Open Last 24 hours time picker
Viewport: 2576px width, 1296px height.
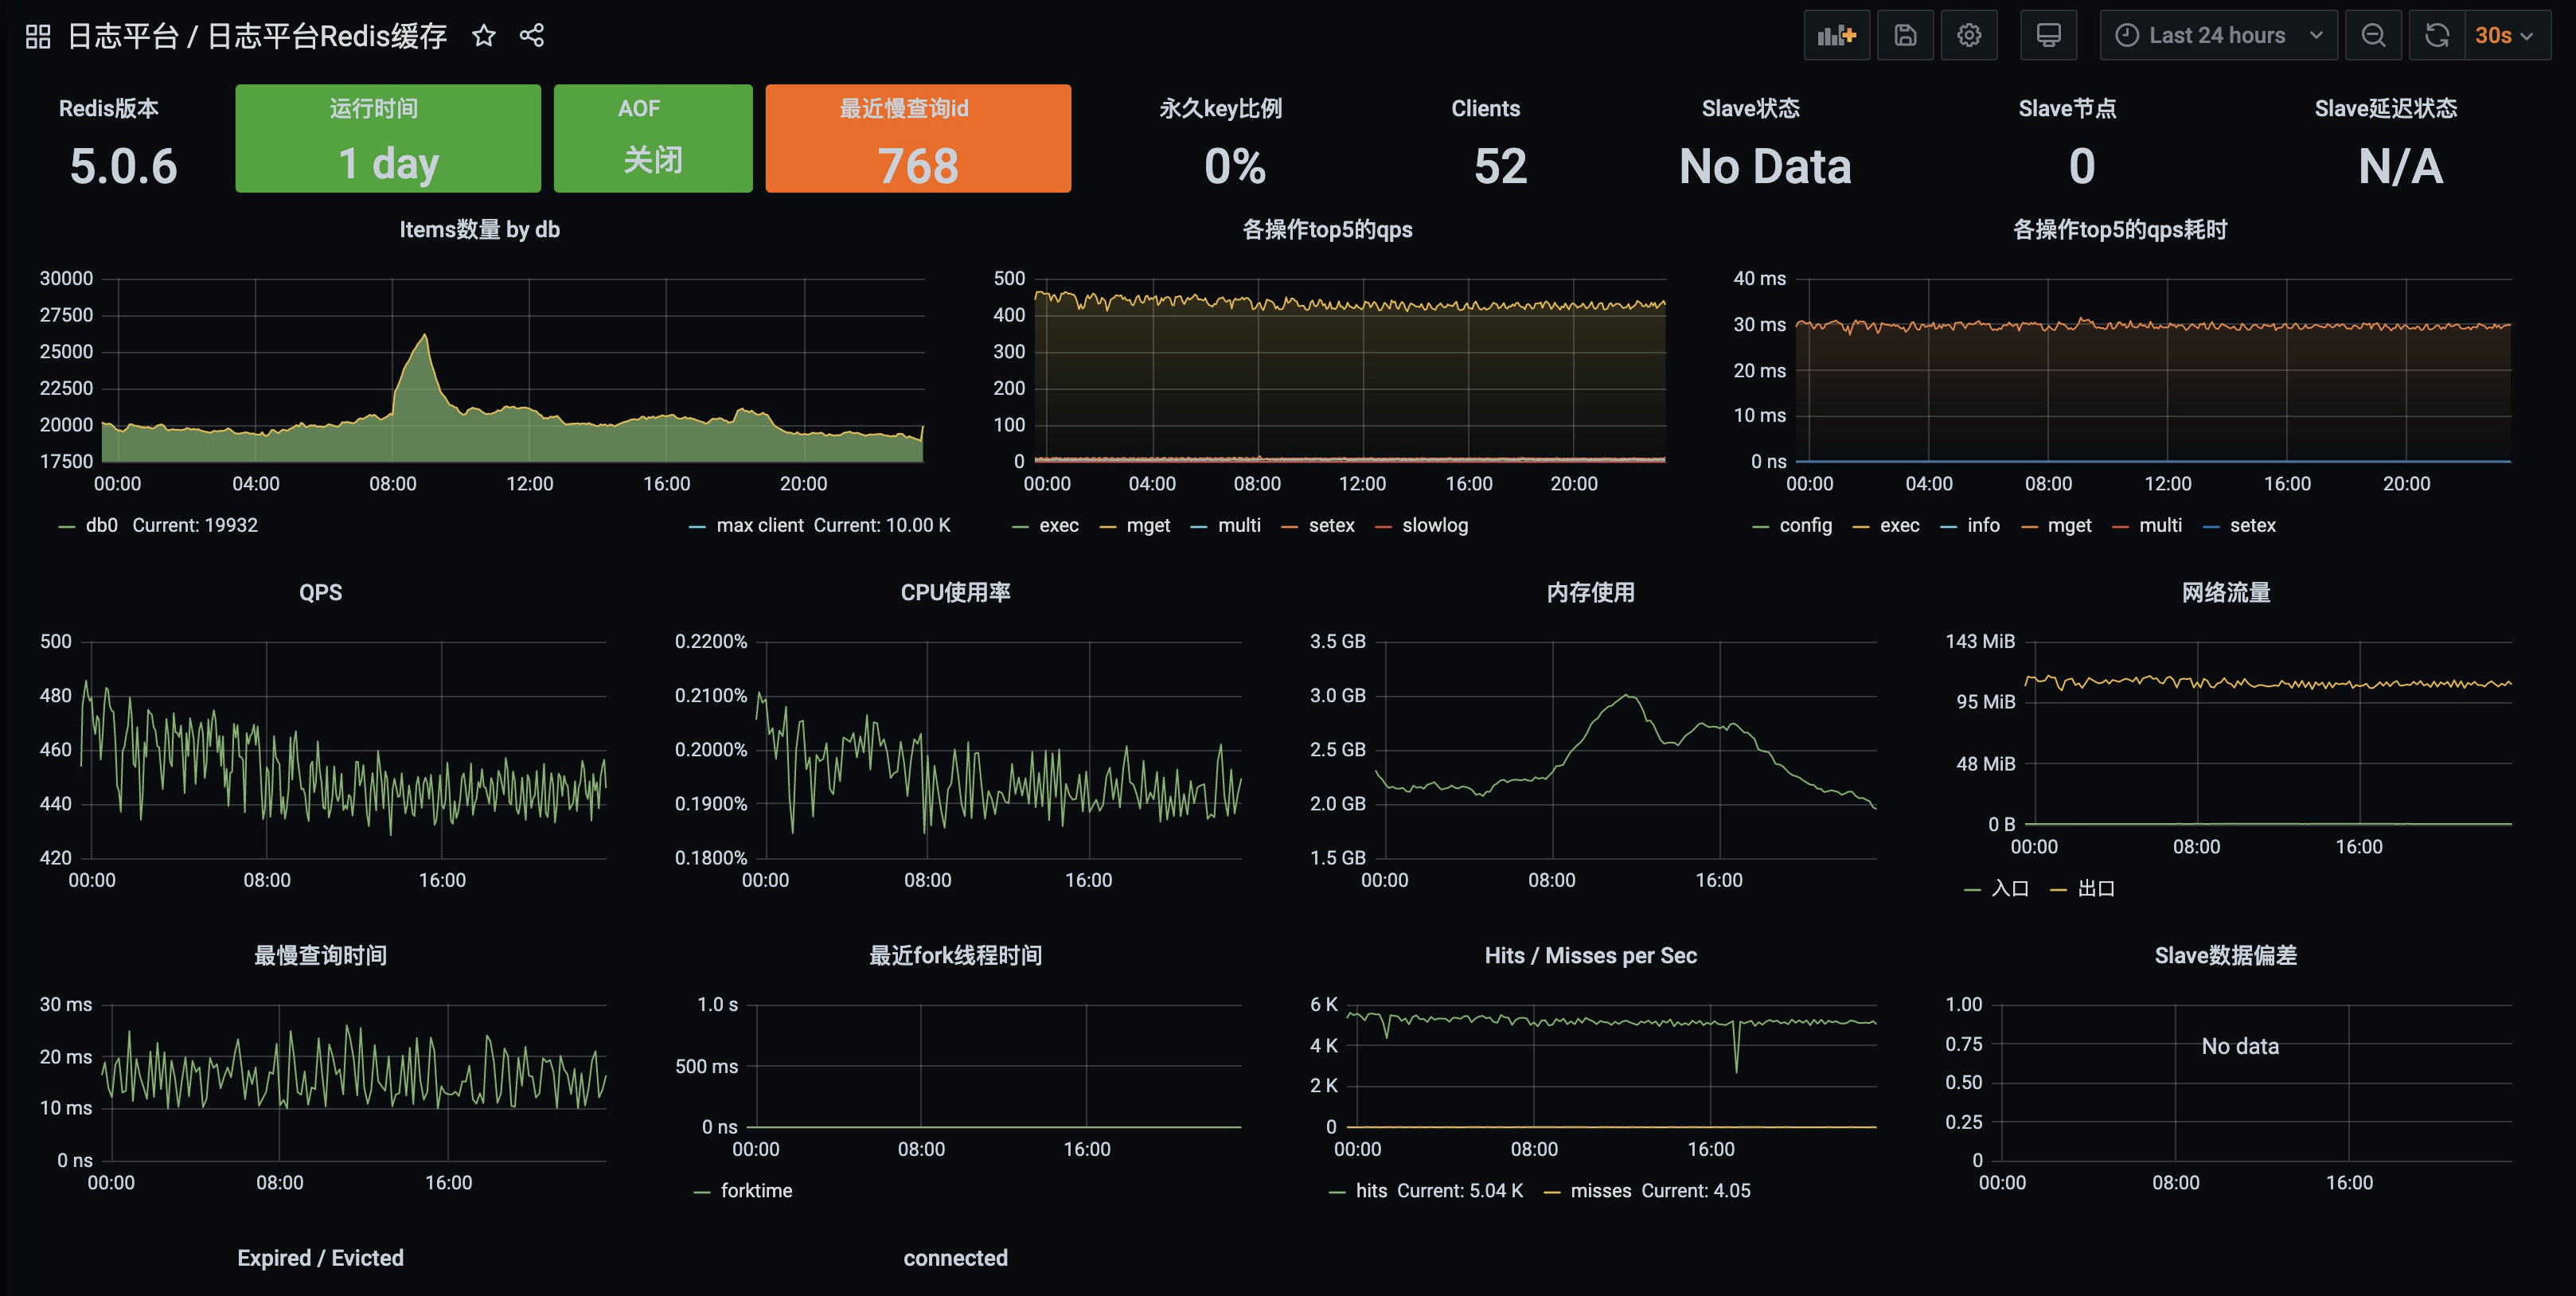tap(2217, 36)
